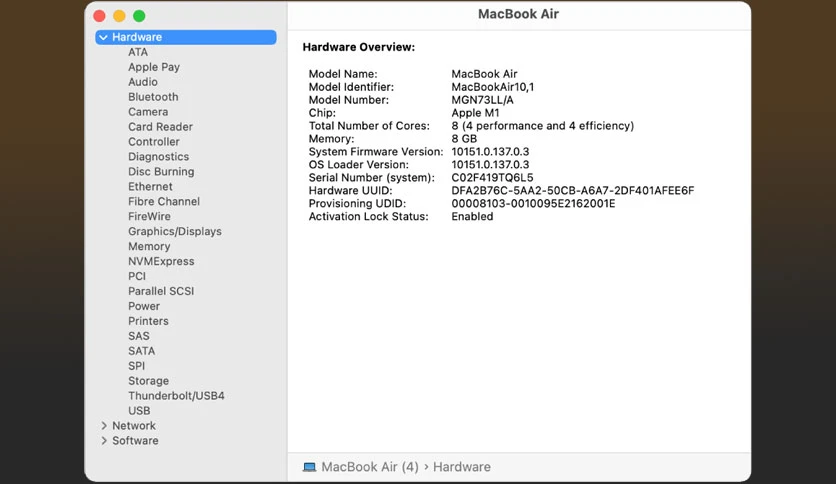
Task: Expand the Network section
Action: pos(104,426)
